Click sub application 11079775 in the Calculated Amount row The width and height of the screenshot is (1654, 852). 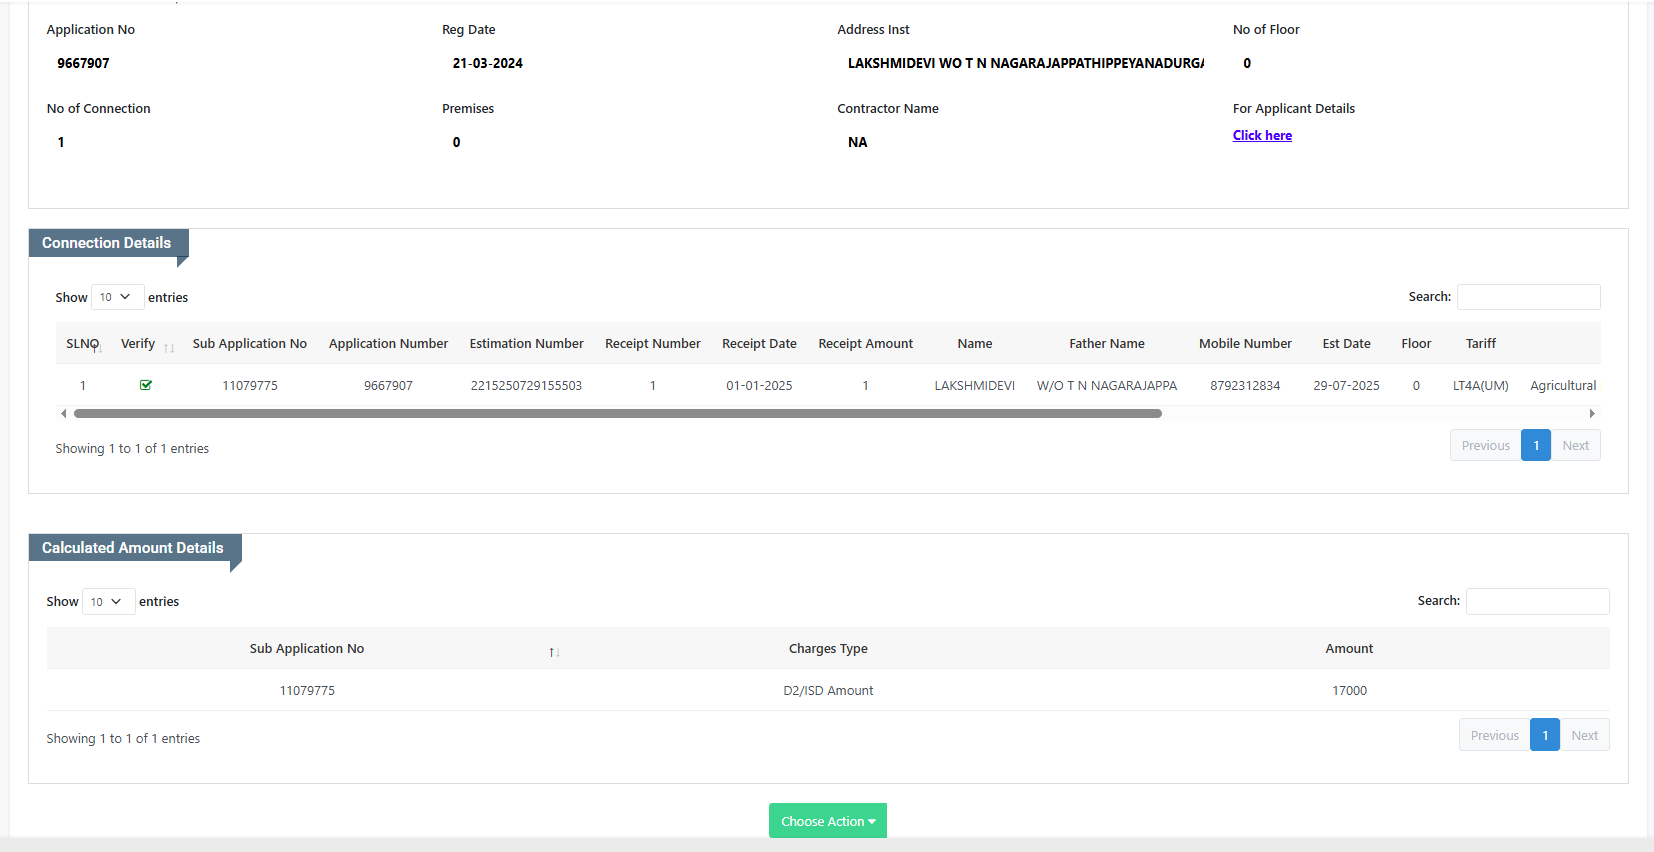coord(307,690)
